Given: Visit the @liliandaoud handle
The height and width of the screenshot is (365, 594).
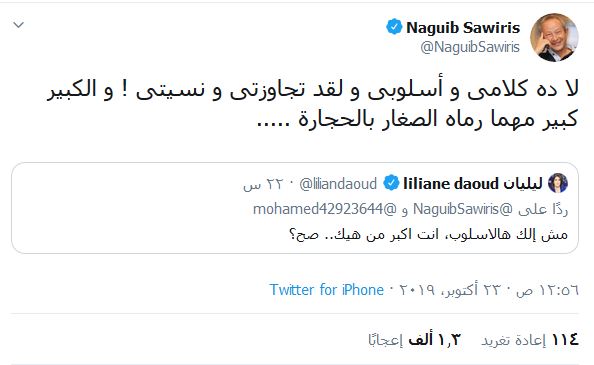Looking at the screenshot, I should point(338,184).
